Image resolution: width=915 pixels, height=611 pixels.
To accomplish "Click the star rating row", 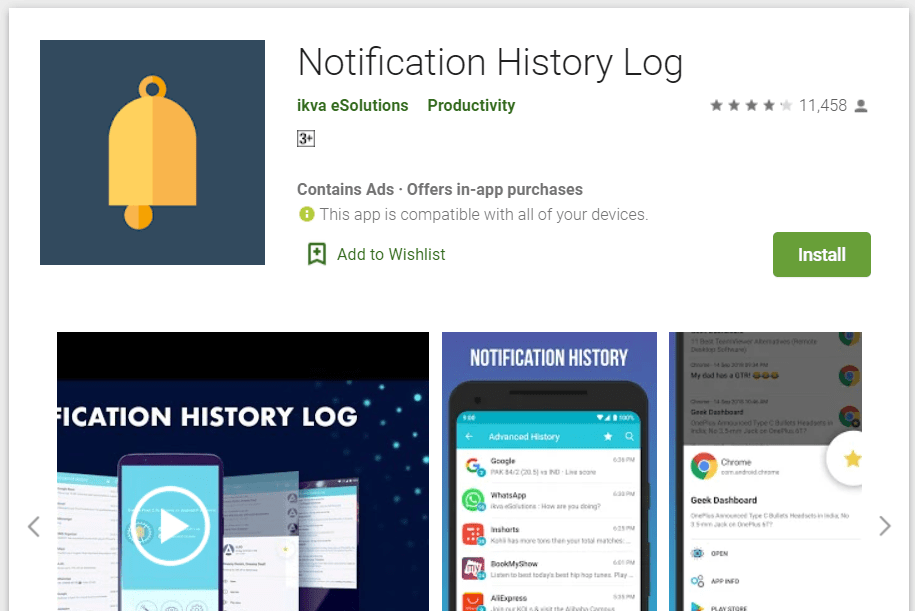I will coord(751,106).
